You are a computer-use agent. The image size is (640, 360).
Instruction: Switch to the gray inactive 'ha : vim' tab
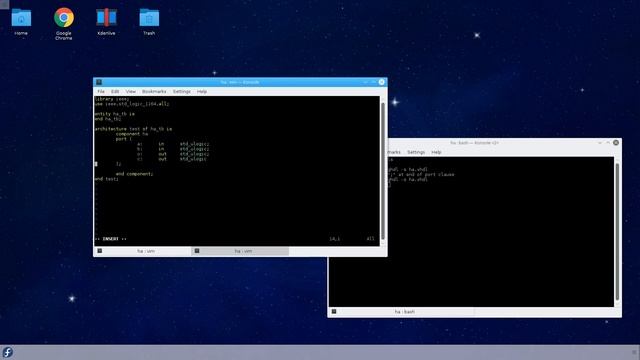(x=240, y=251)
